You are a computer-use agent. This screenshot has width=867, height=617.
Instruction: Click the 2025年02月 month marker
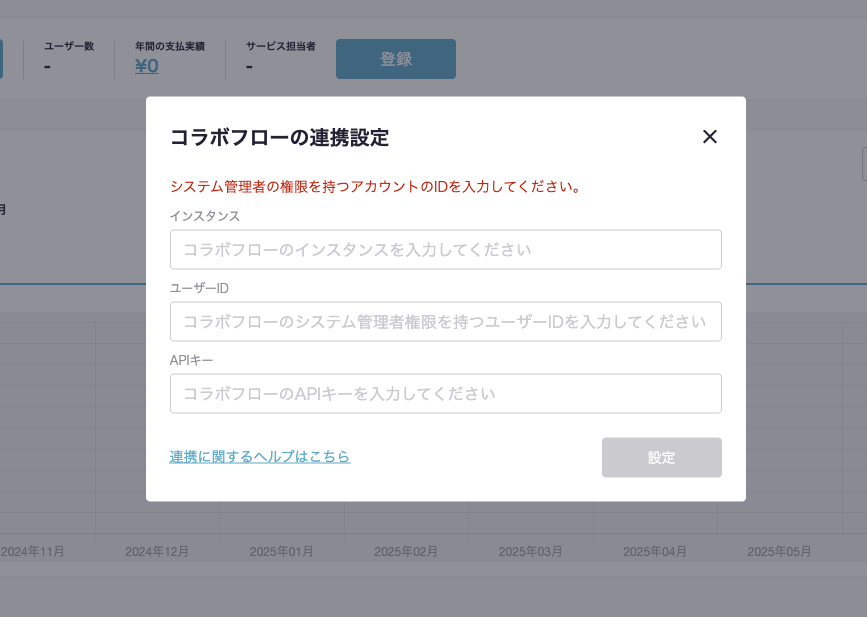tap(406, 552)
